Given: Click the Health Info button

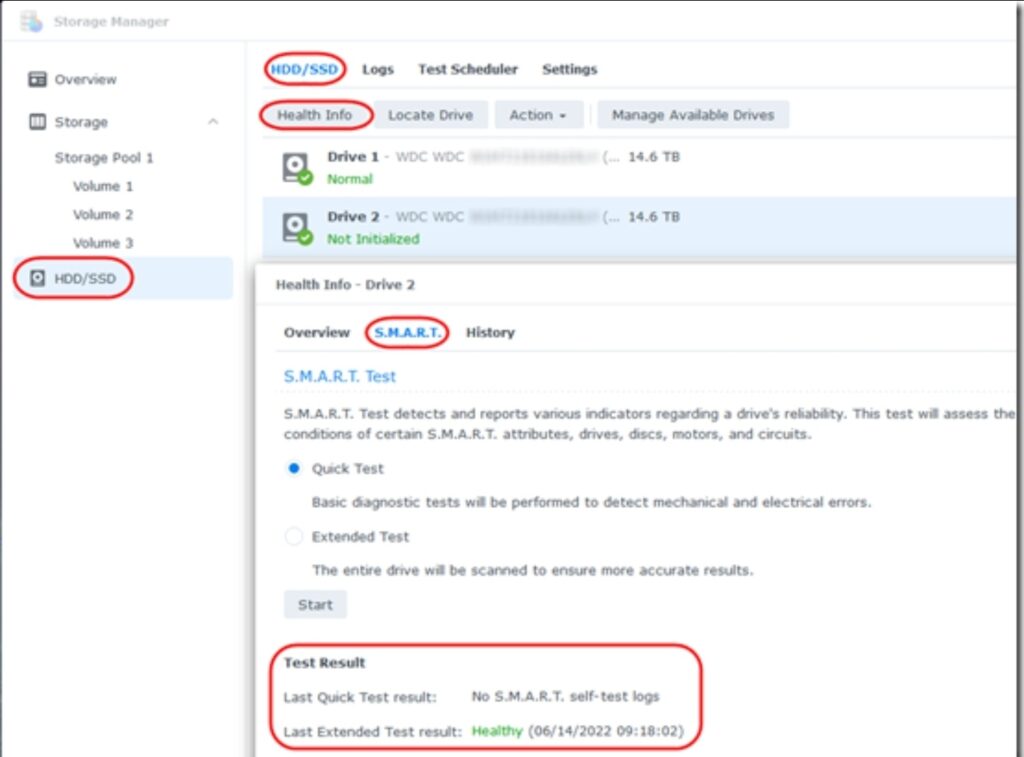Looking at the screenshot, I should click(x=315, y=115).
